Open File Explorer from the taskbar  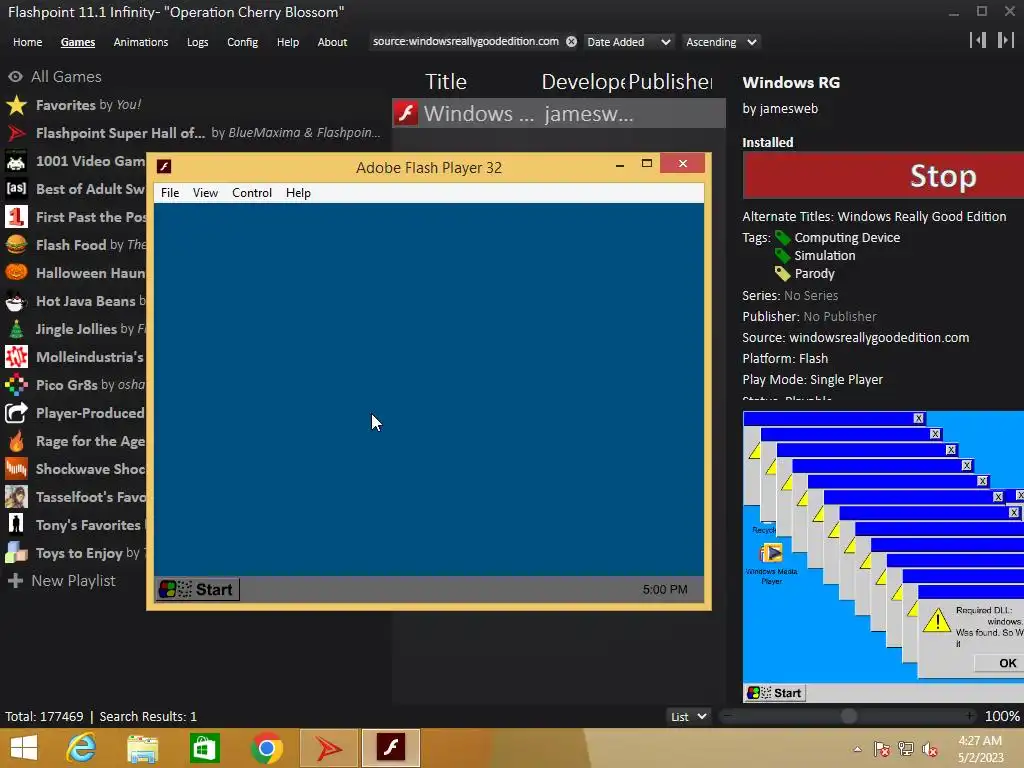tap(142, 749)
